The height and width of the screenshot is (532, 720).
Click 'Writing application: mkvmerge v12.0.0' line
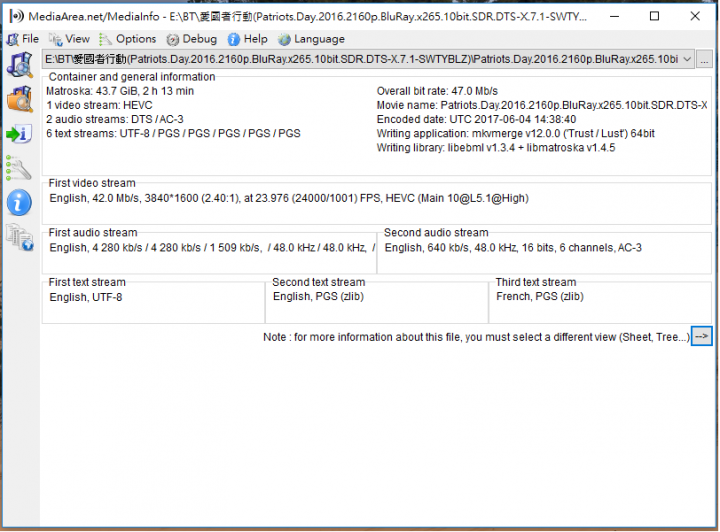tap(516, 134)
